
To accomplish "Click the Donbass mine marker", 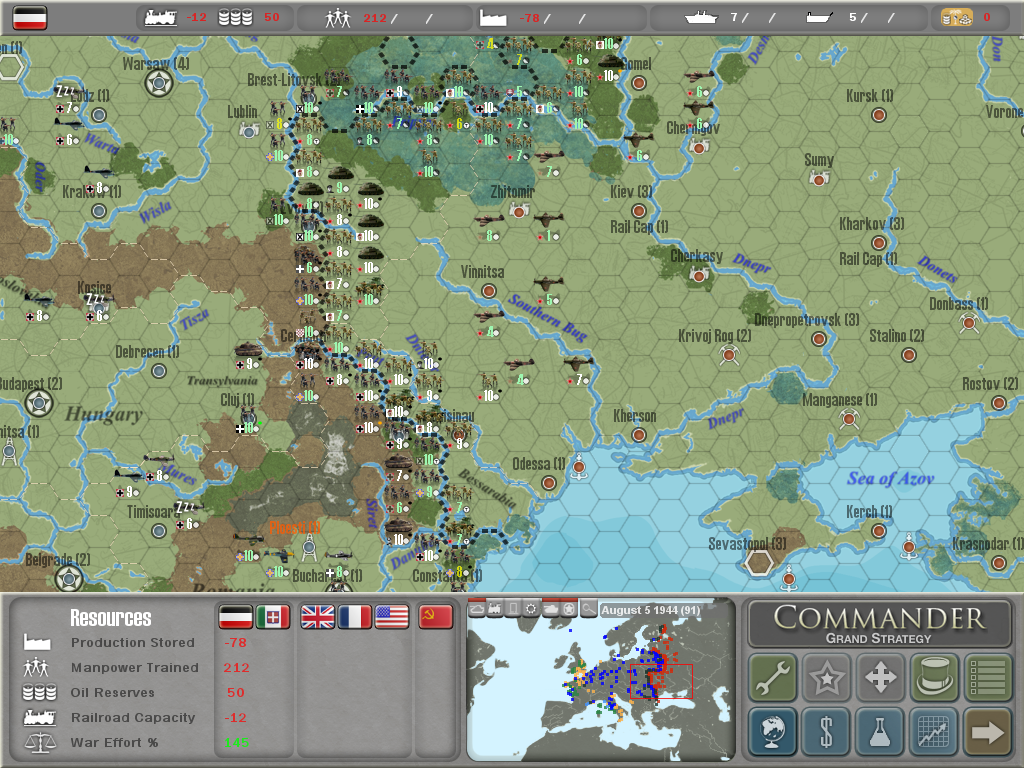I will click(969, 323).
